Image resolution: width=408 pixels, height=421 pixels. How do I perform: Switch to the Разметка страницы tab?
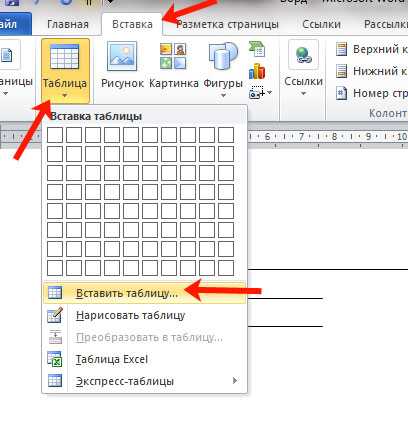tap(227, 24)
